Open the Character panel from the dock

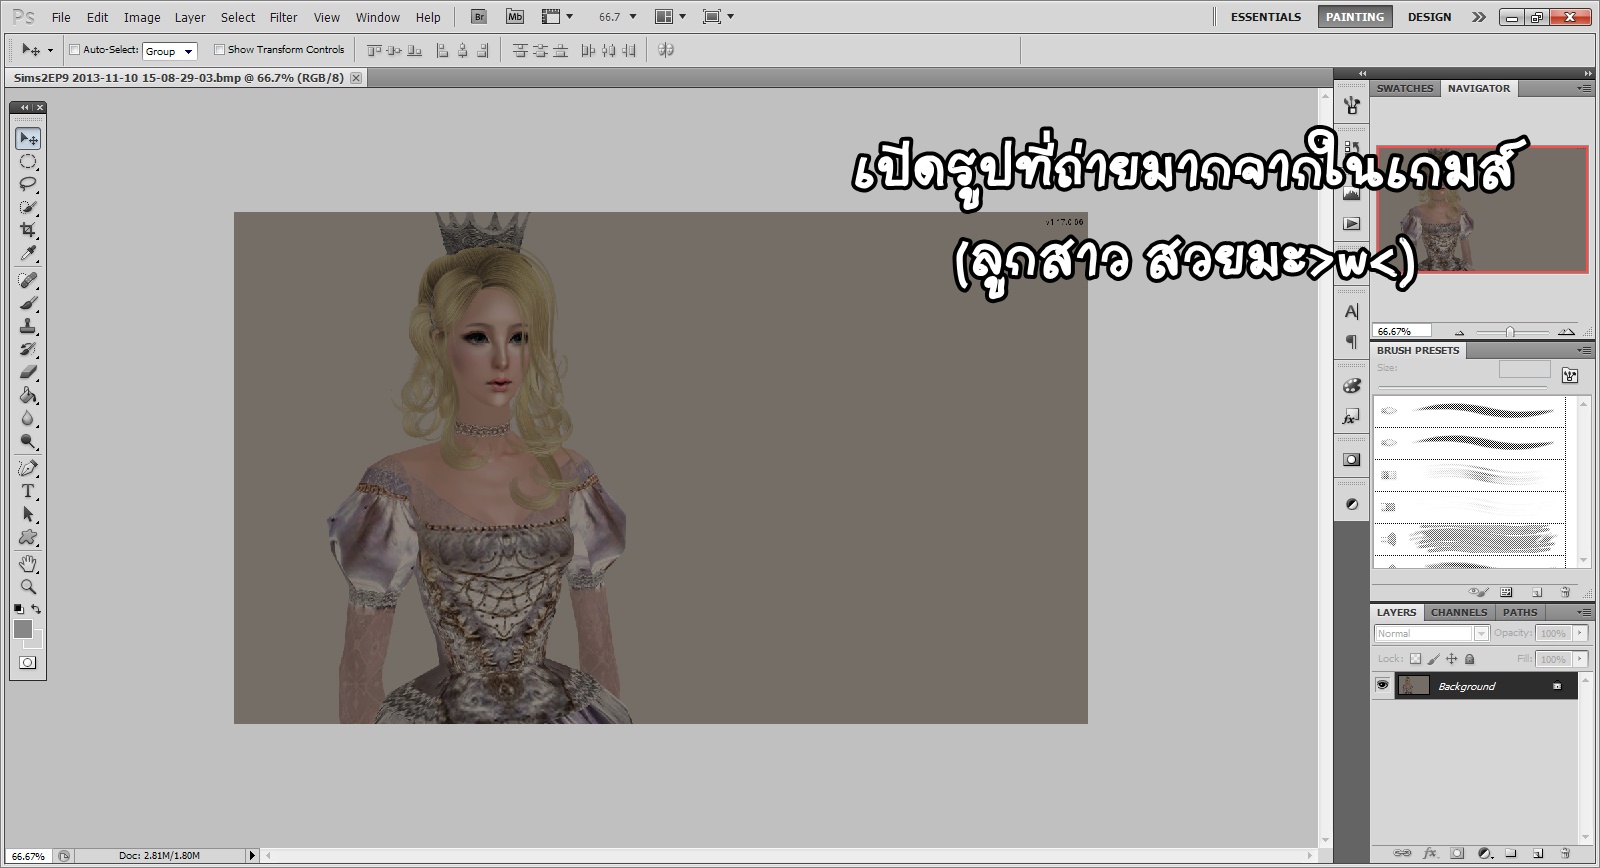point(1352,311)
